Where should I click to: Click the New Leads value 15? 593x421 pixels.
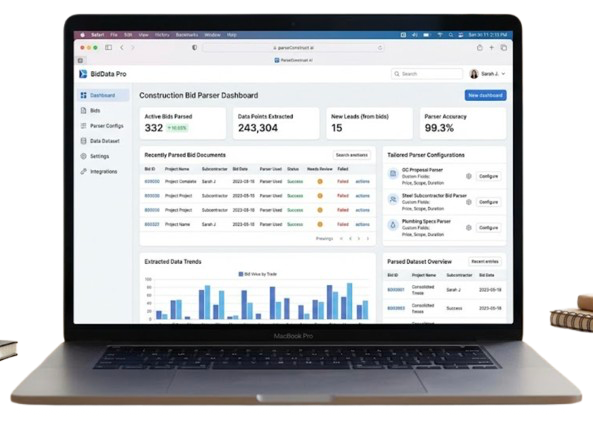tap(337, 128)
